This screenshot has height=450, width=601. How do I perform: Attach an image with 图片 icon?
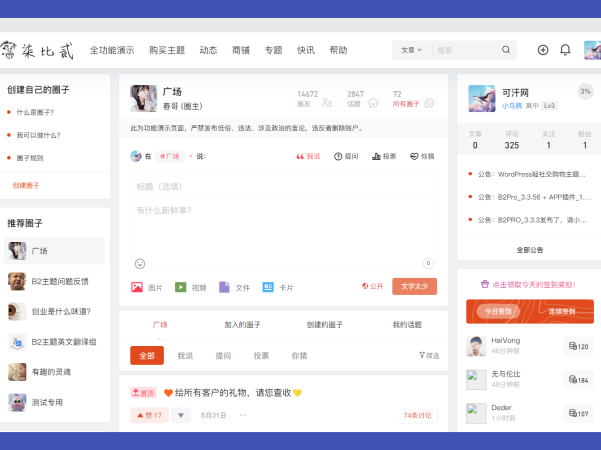click(x=137, y=287)
